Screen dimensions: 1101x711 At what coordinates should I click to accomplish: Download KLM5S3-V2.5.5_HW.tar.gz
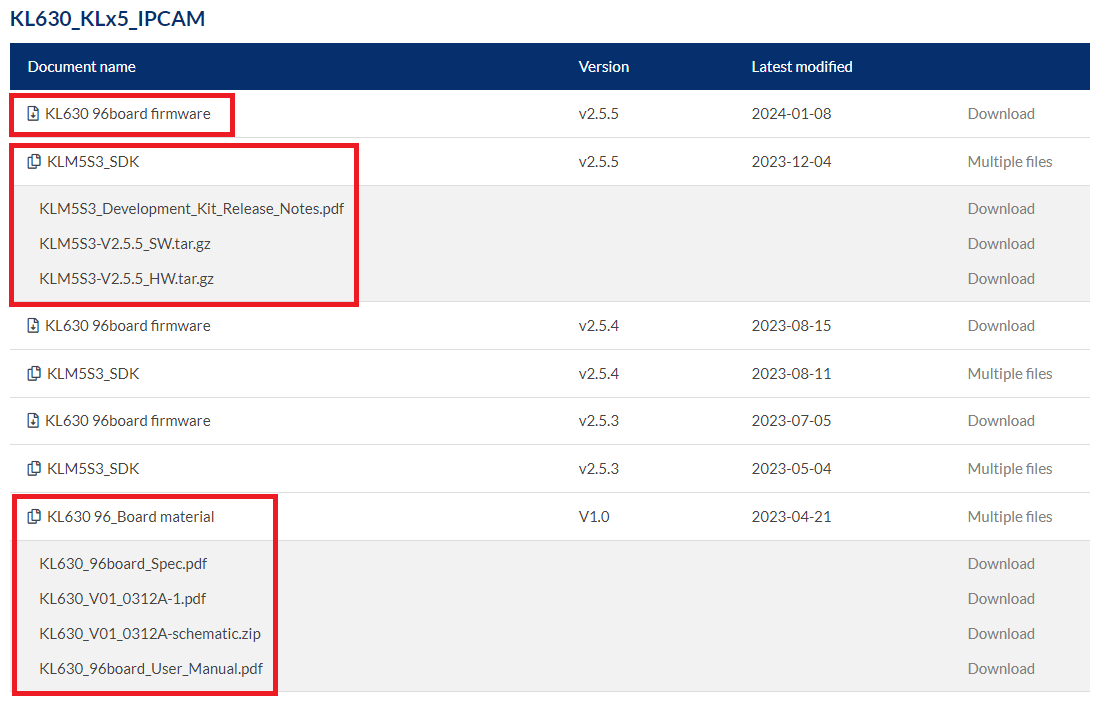click(1001, 279)
